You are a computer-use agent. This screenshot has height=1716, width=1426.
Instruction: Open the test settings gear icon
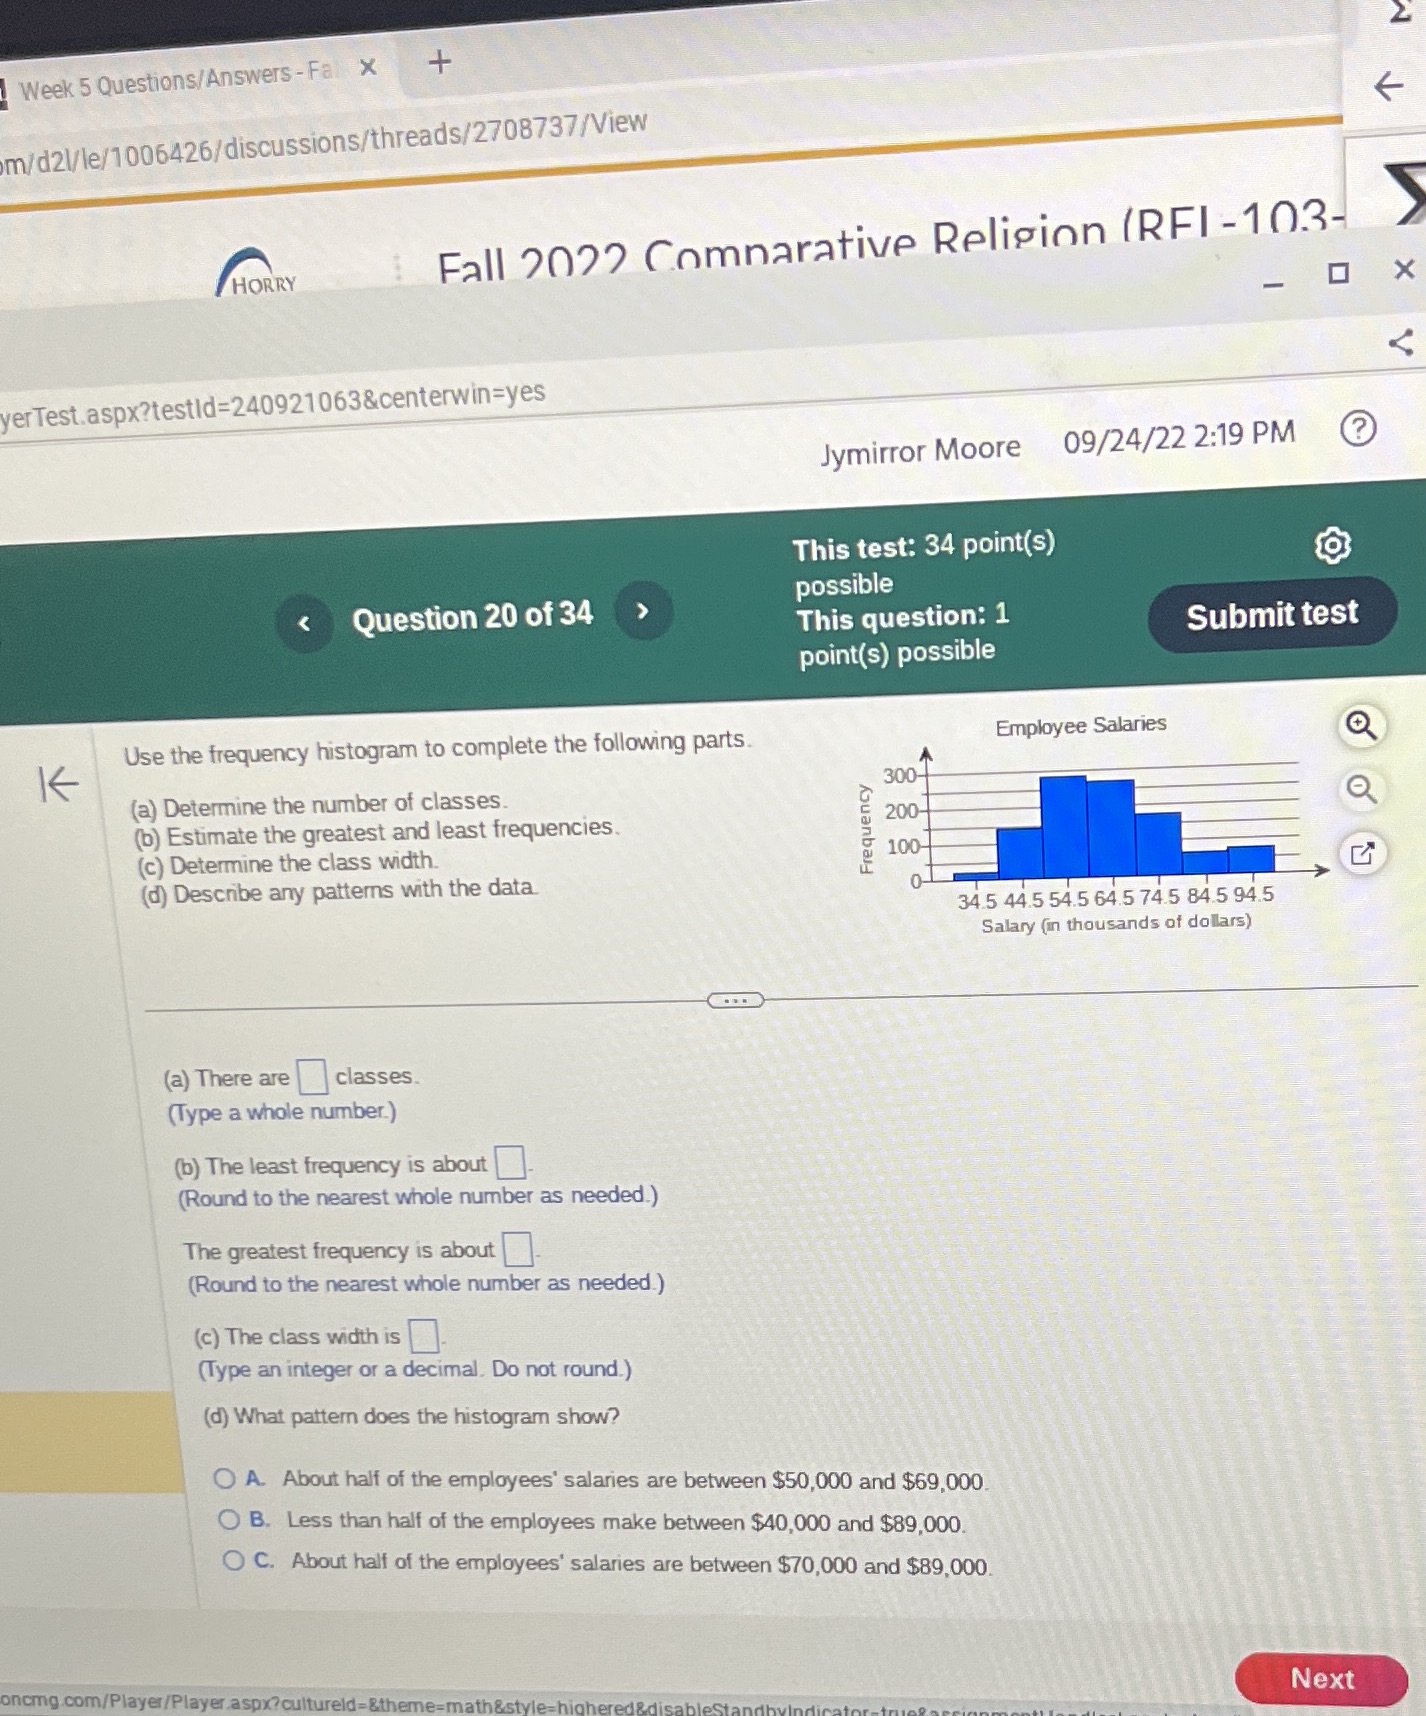pos(1332,545)
